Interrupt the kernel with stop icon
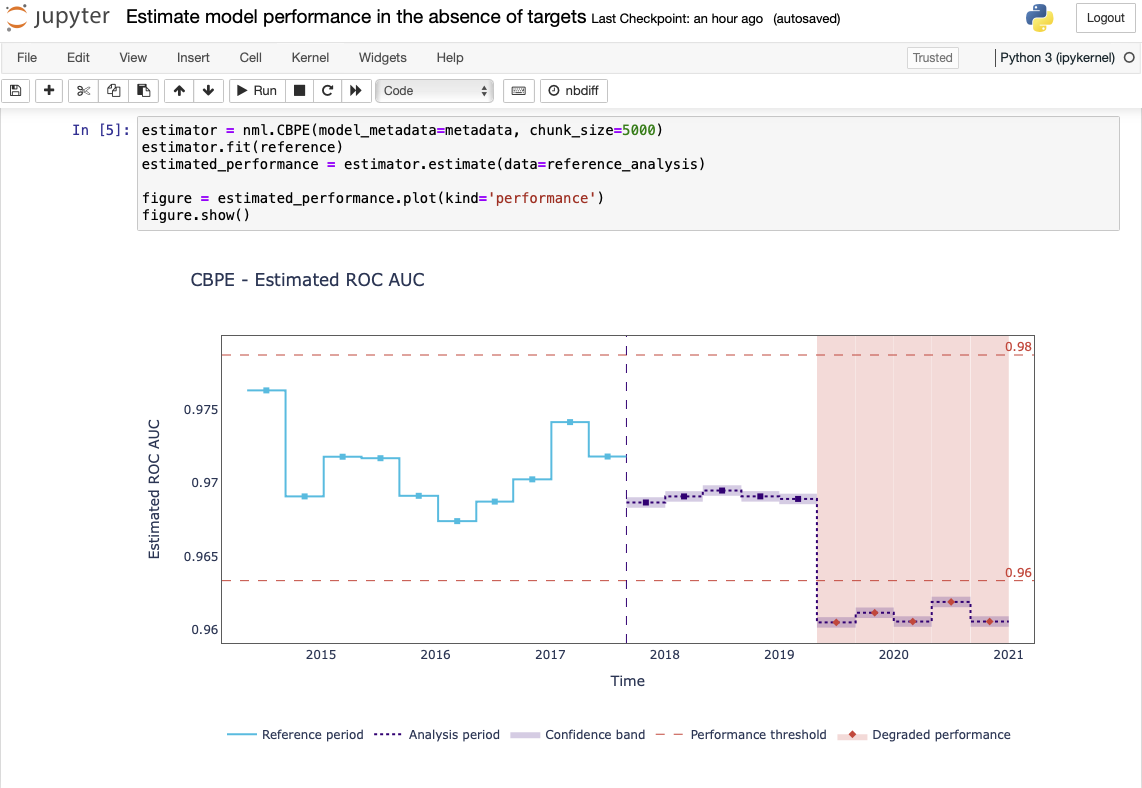The height and width of the screenshot is (788, 1142). (x=299, y=90)
